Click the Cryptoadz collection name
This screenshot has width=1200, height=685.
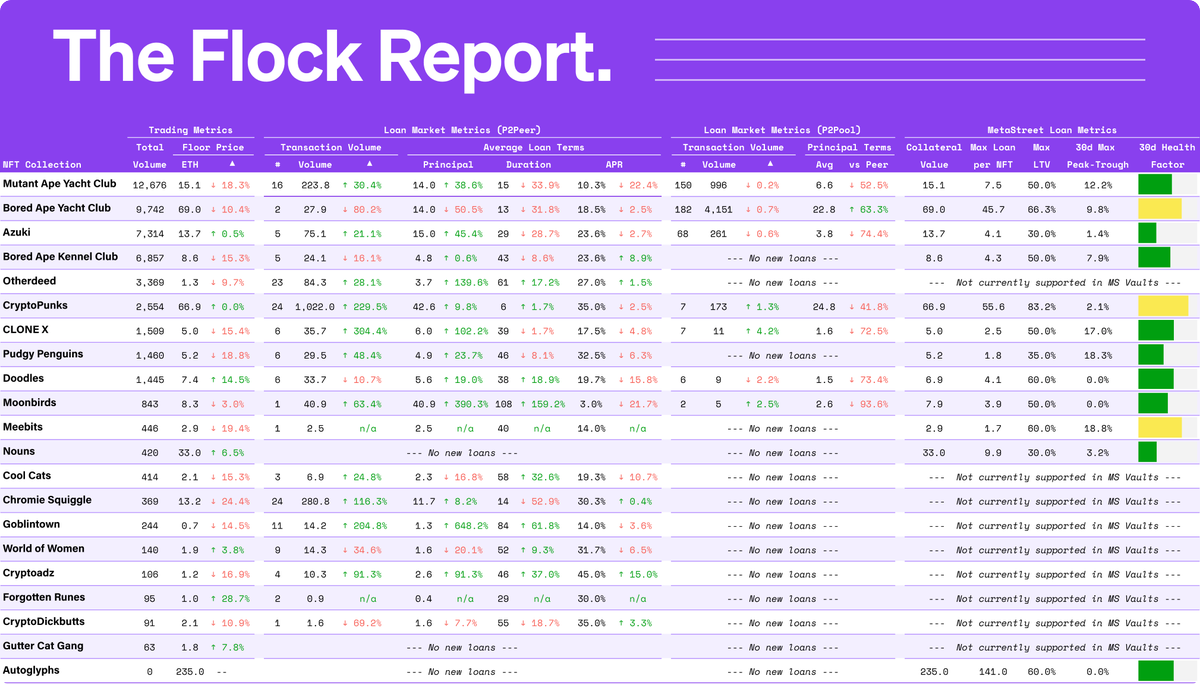30,573
